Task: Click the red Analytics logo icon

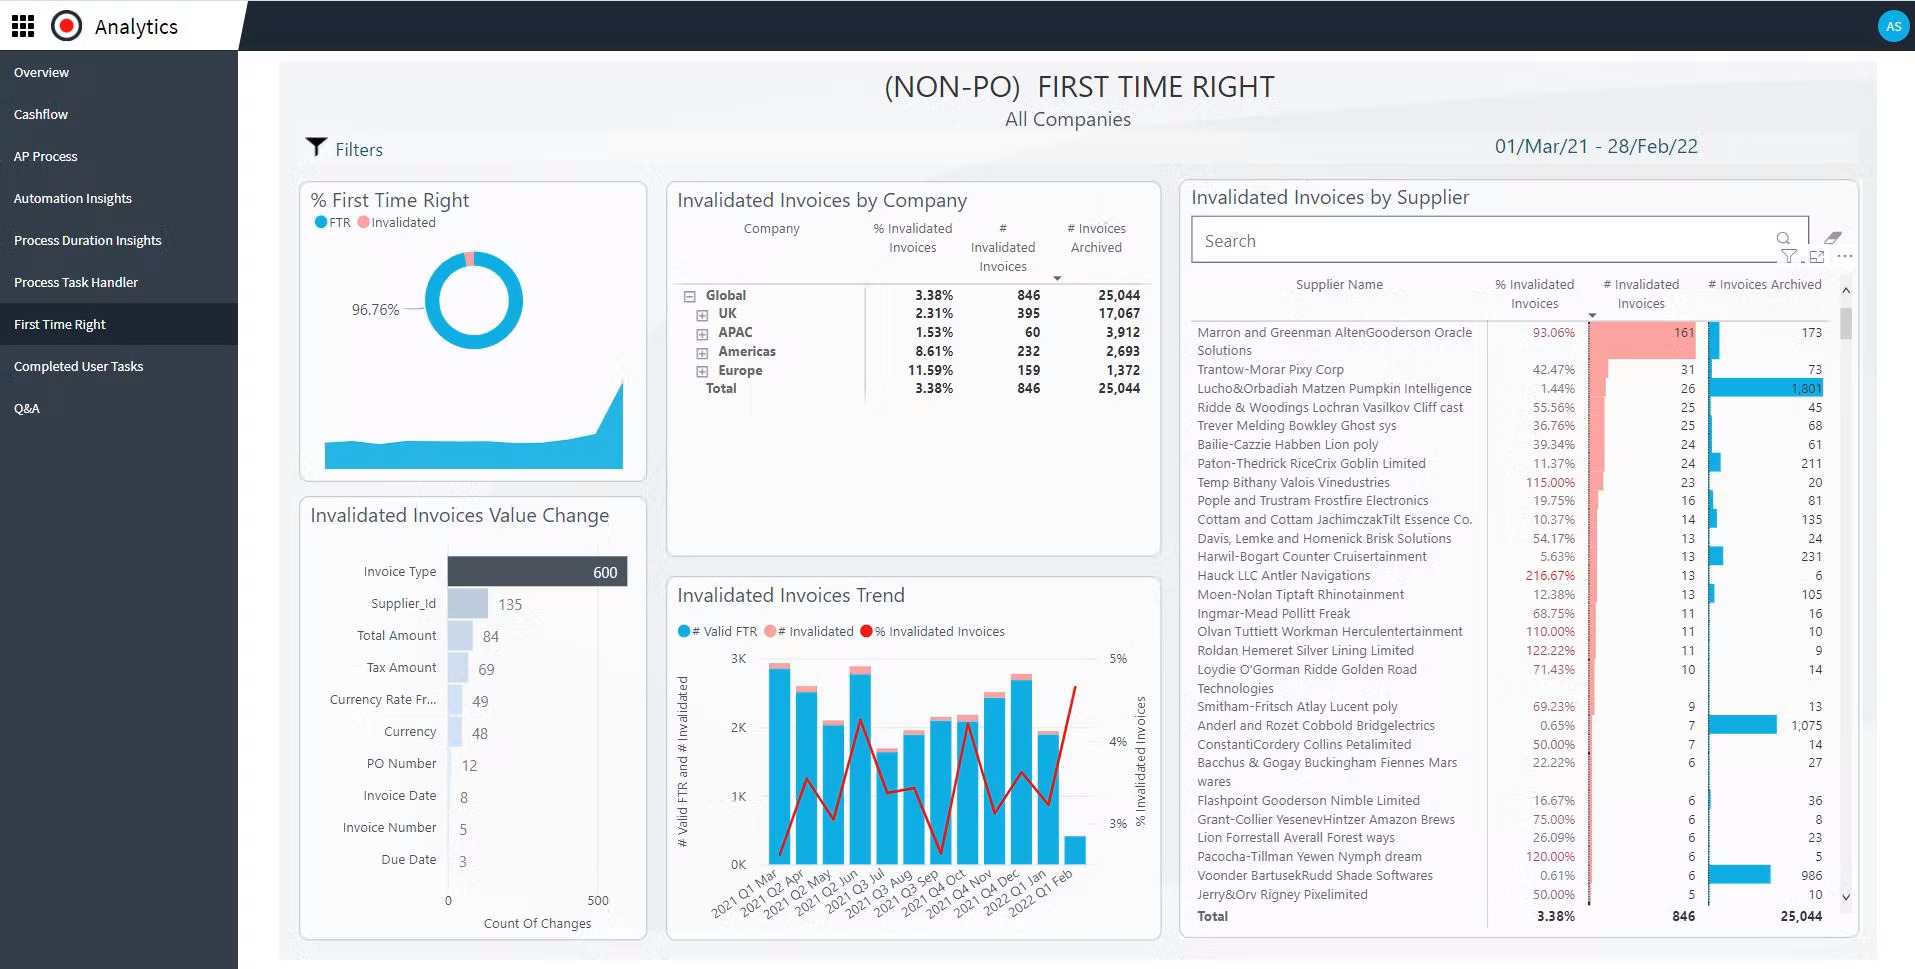Action: (66, 26)
